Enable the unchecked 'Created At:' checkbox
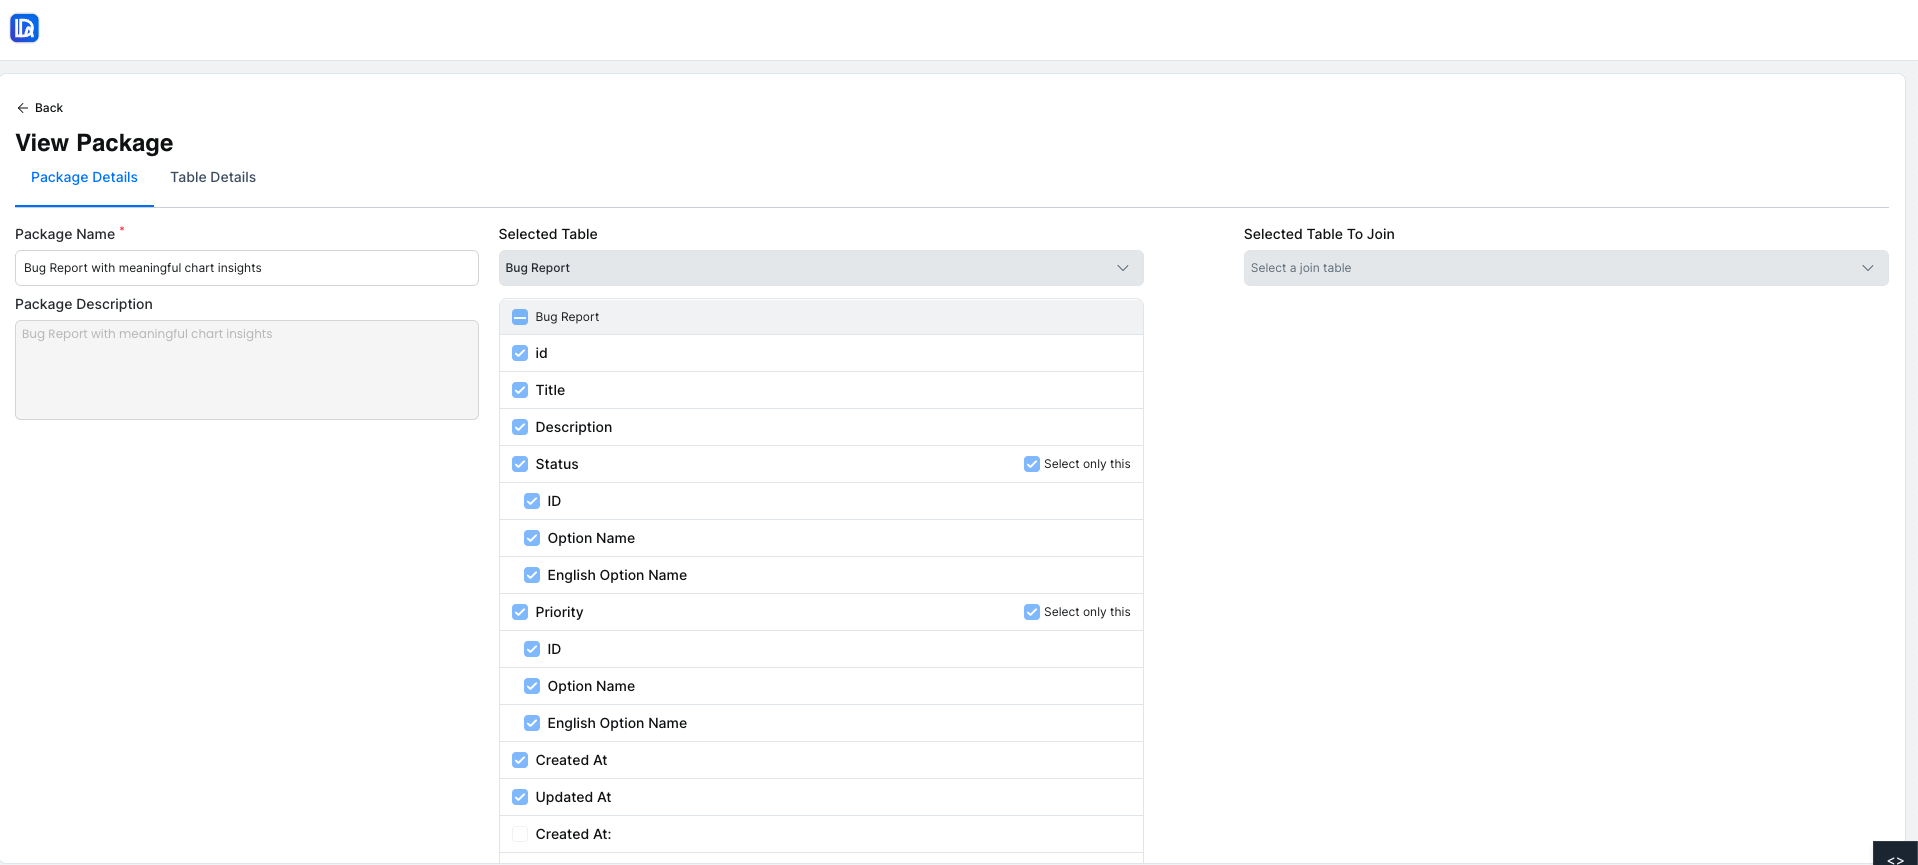The width and height of the screenshot is (1918, 865). point(520,834)
